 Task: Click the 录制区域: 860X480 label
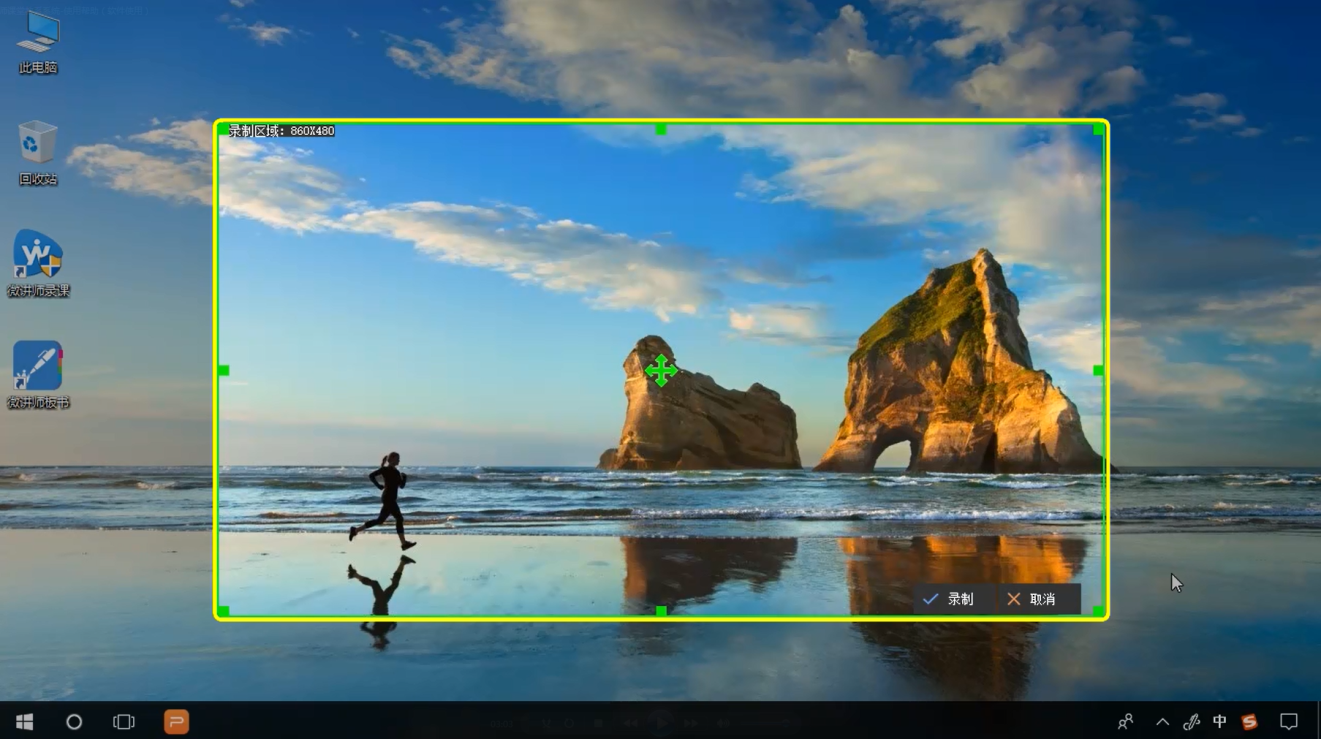(281, 131)
